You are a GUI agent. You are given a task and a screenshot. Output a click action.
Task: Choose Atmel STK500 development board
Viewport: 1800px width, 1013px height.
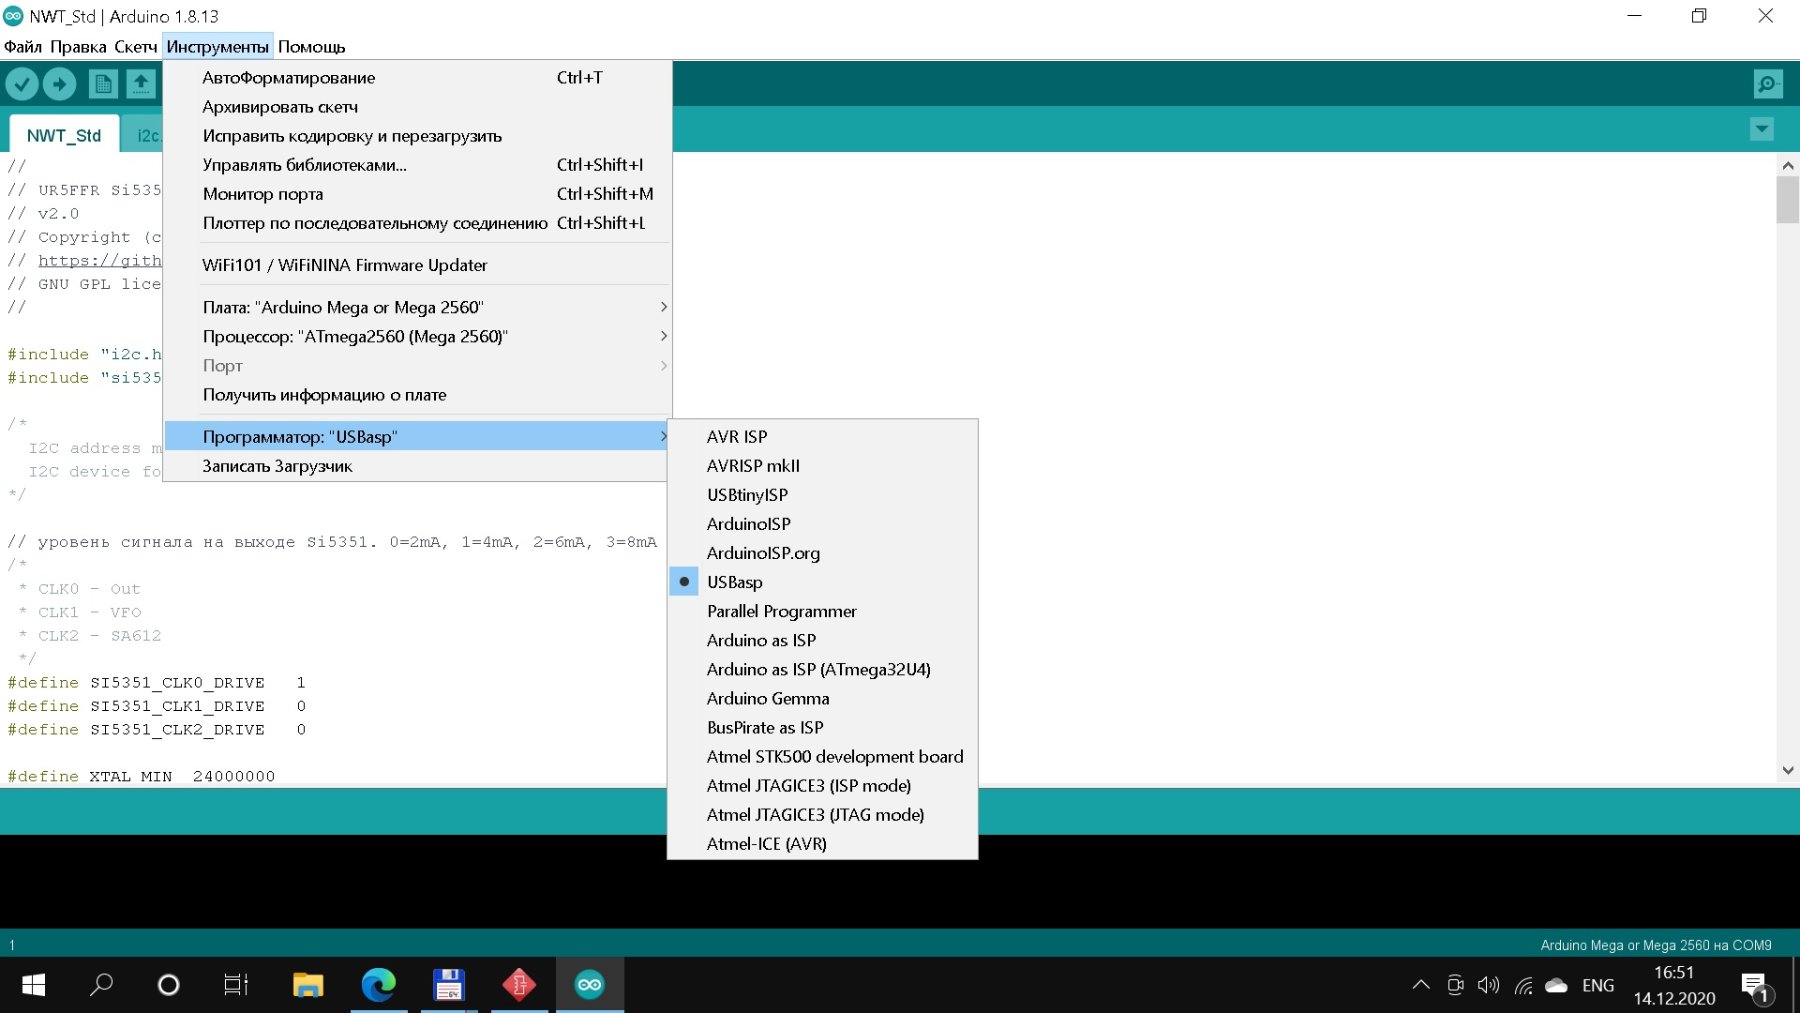coord(822,756)
